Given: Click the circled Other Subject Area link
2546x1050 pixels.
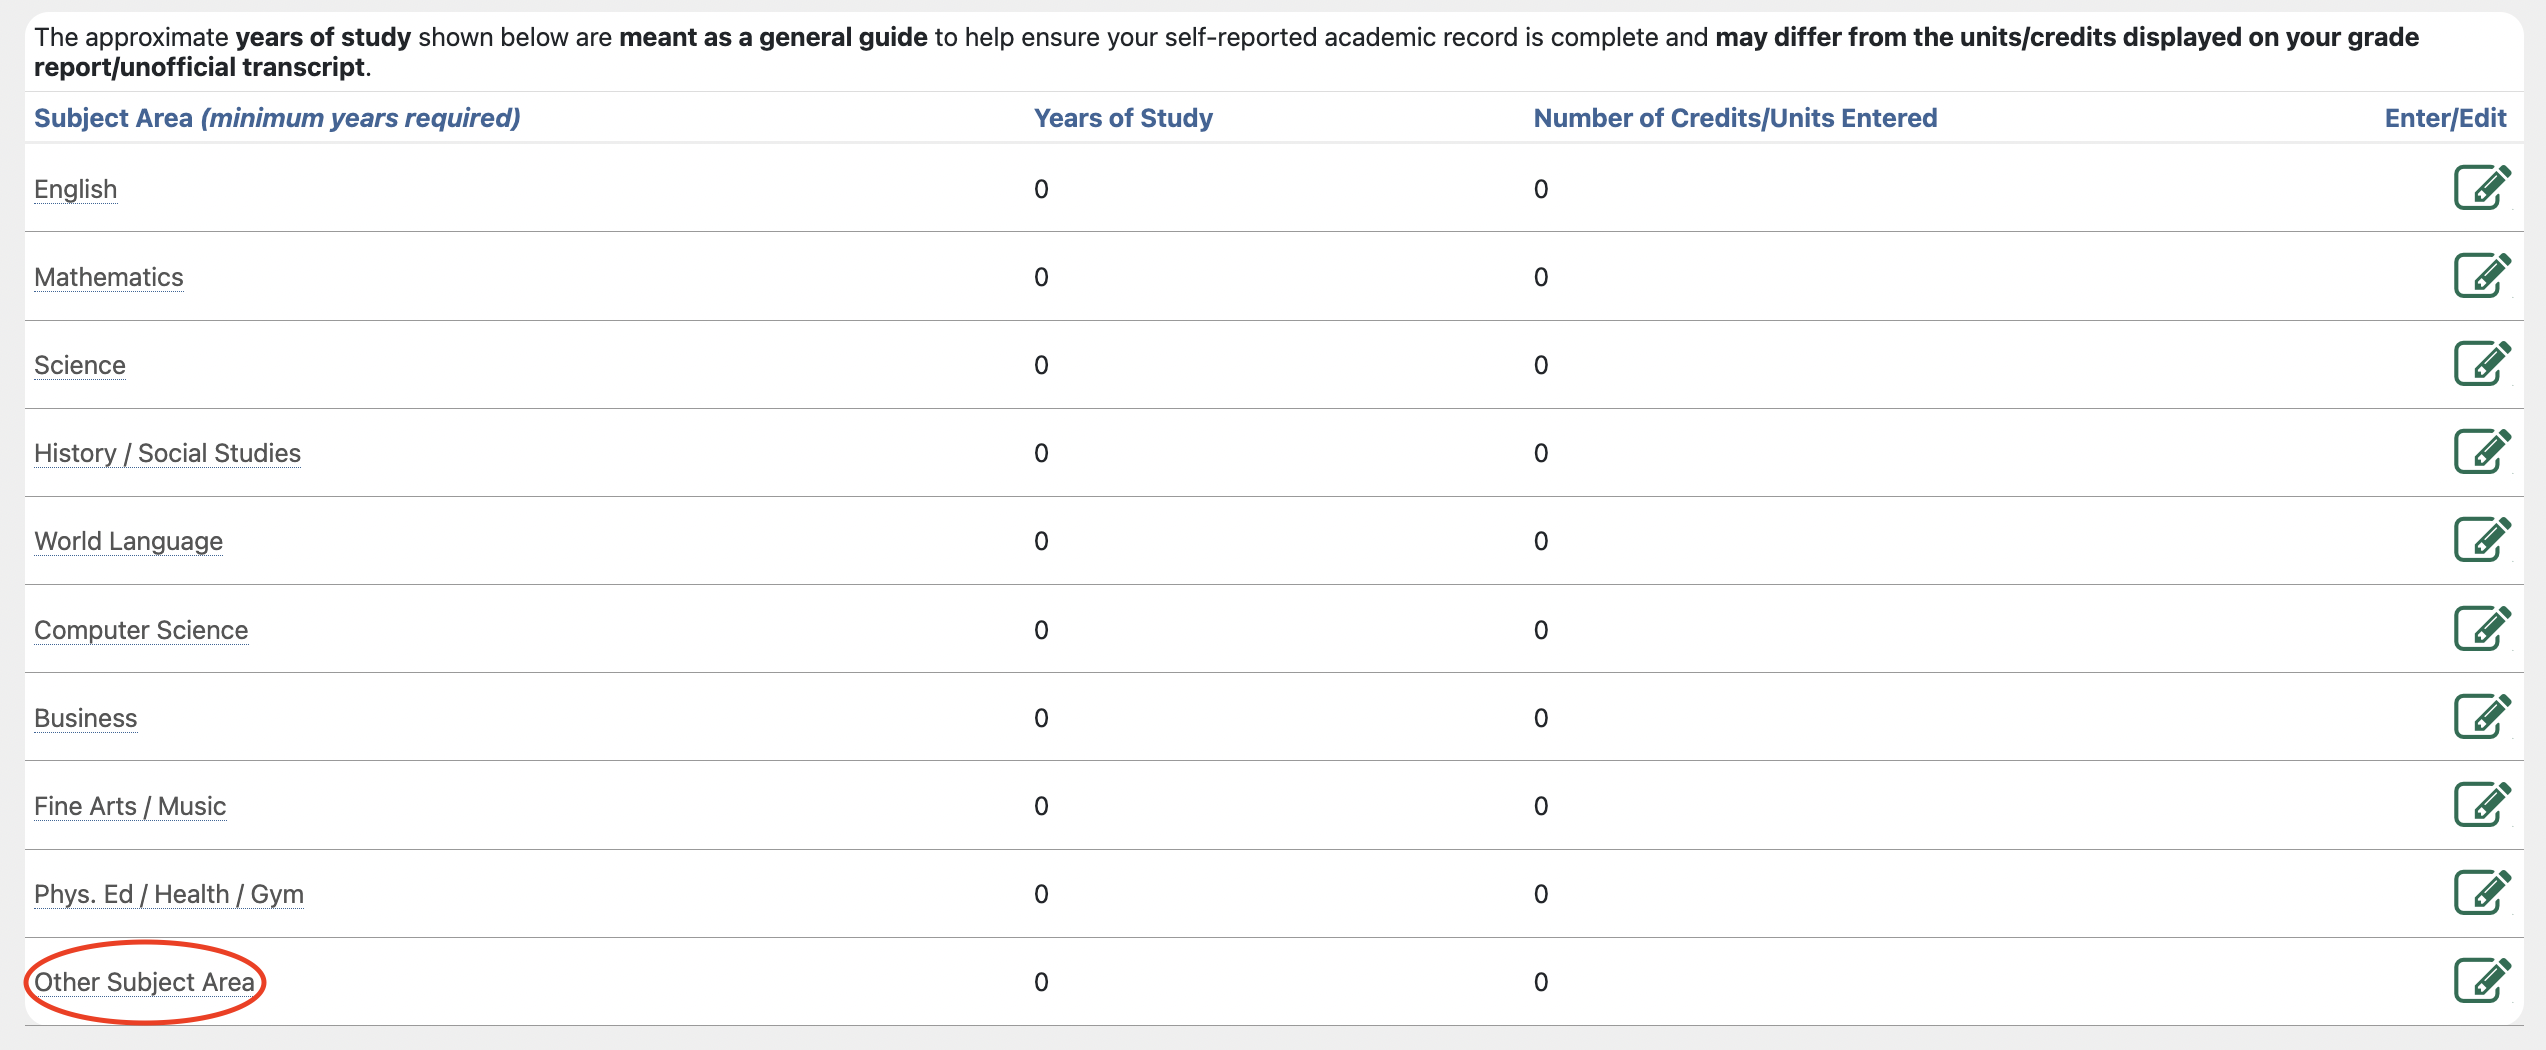Looking at the screenshot, I should click(145, 982).
